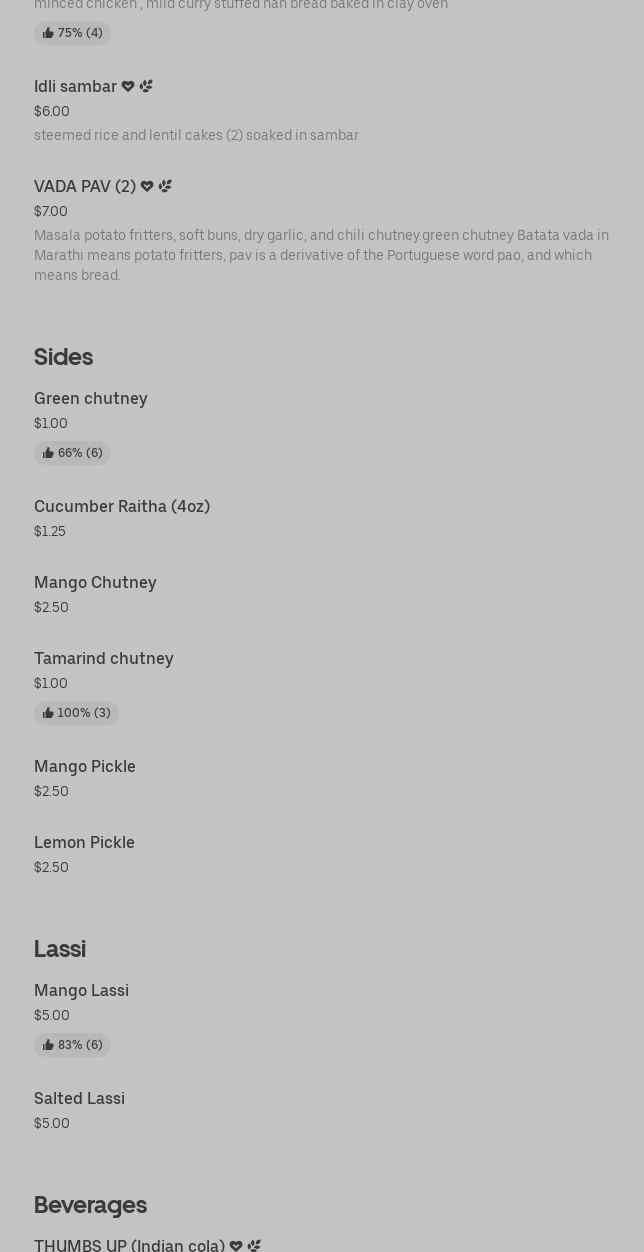Click the Beverages section heading

[90, 1205]
